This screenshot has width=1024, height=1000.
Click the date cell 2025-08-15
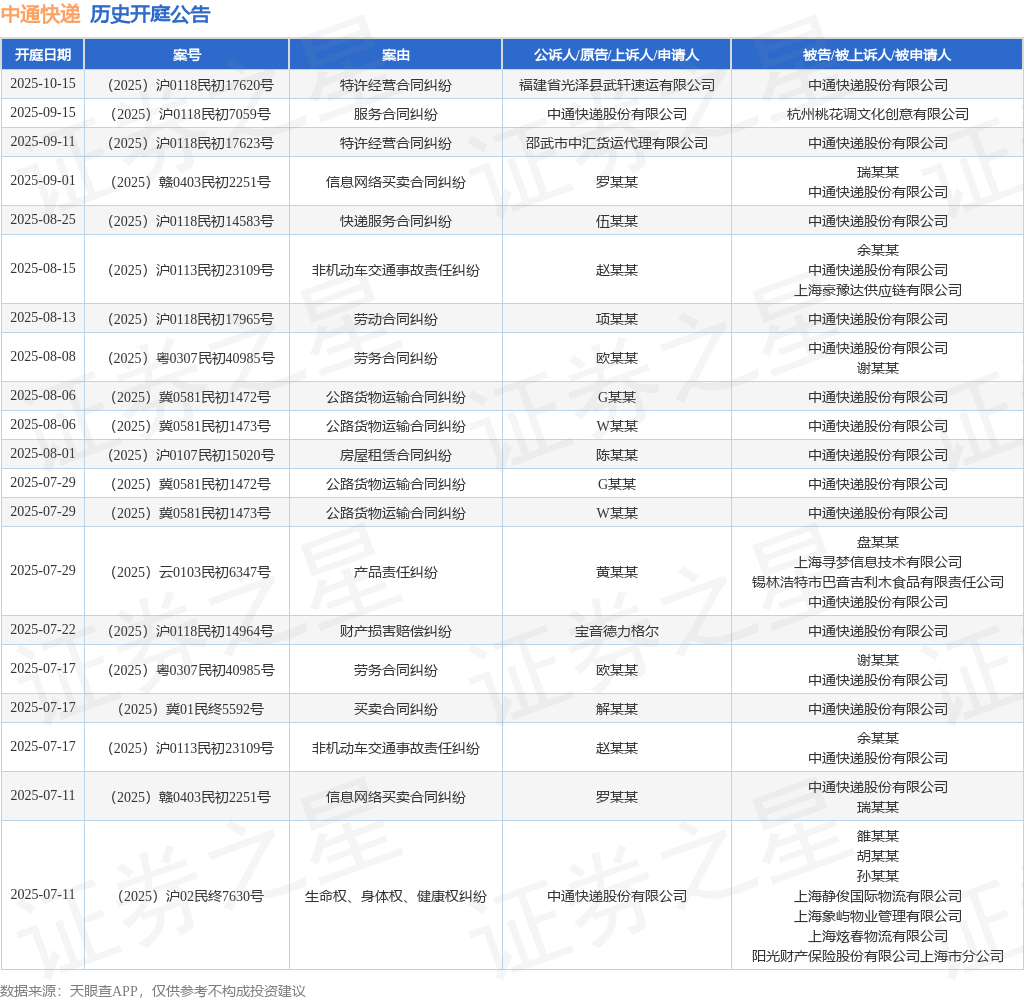pos(43,268)
